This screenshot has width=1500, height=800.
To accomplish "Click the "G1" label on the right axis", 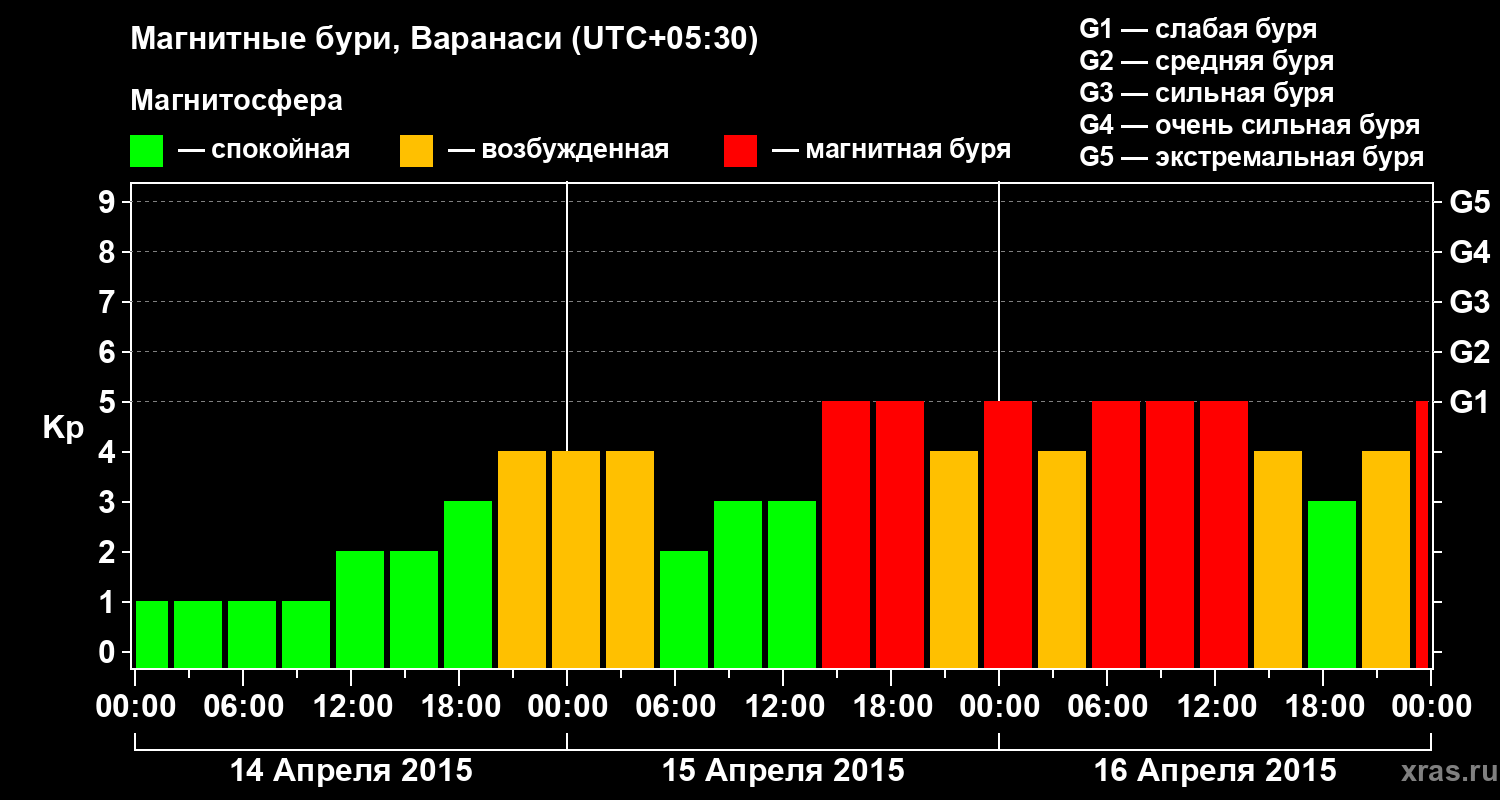I will click(x=1469, y=402).
